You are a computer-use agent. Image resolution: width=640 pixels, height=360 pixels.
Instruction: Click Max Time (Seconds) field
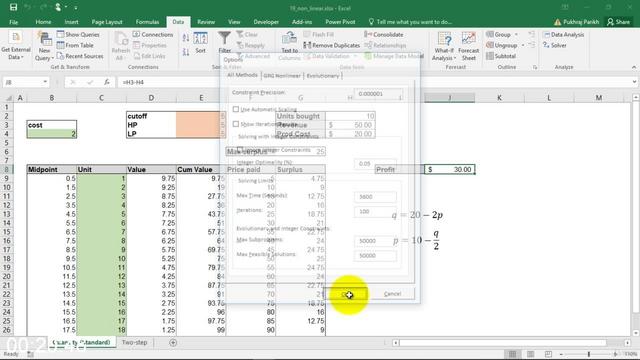click(375, 197)
